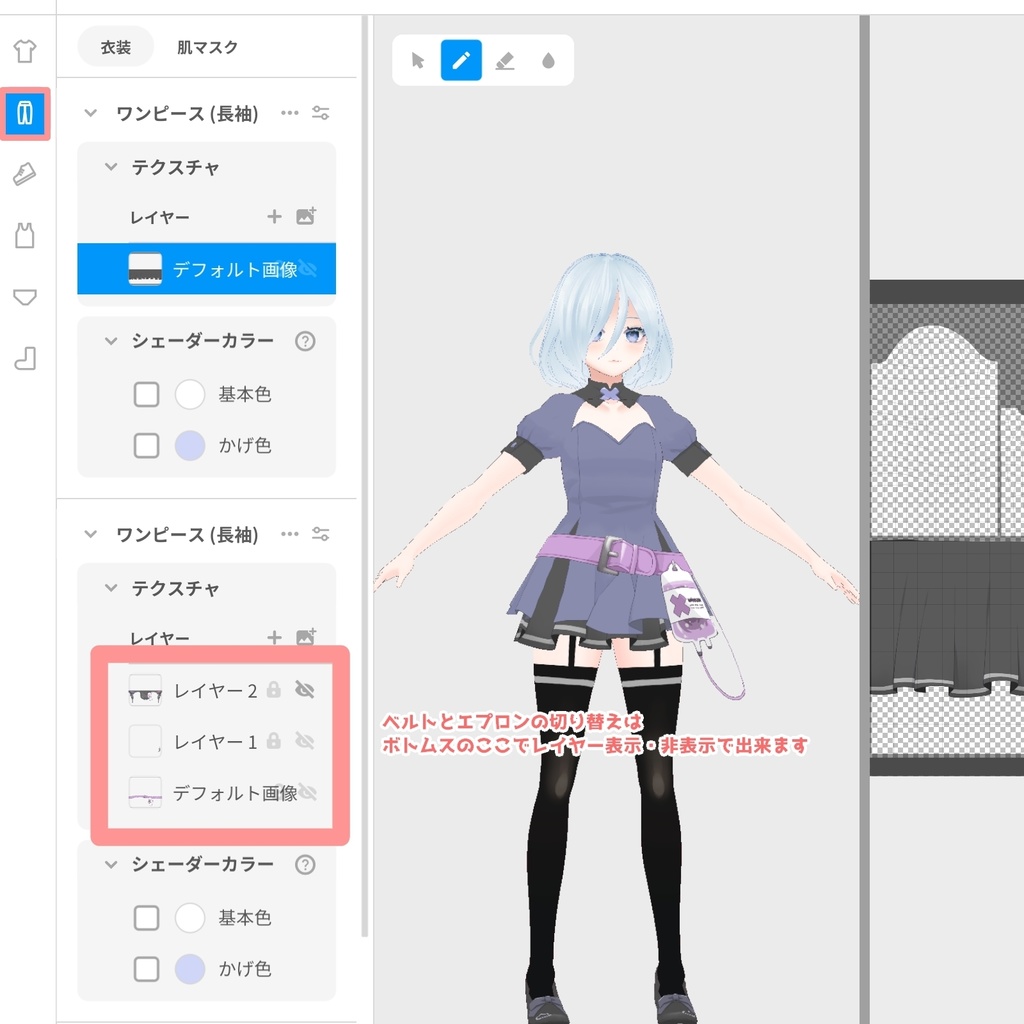1024x1024 pixels.
Task: Open the 衣装 tab
Action: coord(115,46)
